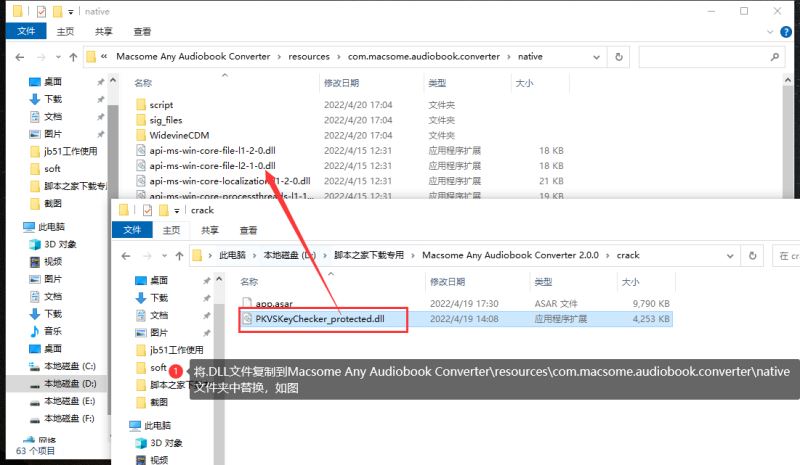Open 3D 对象 in native sidebar

tap(60, 244)
